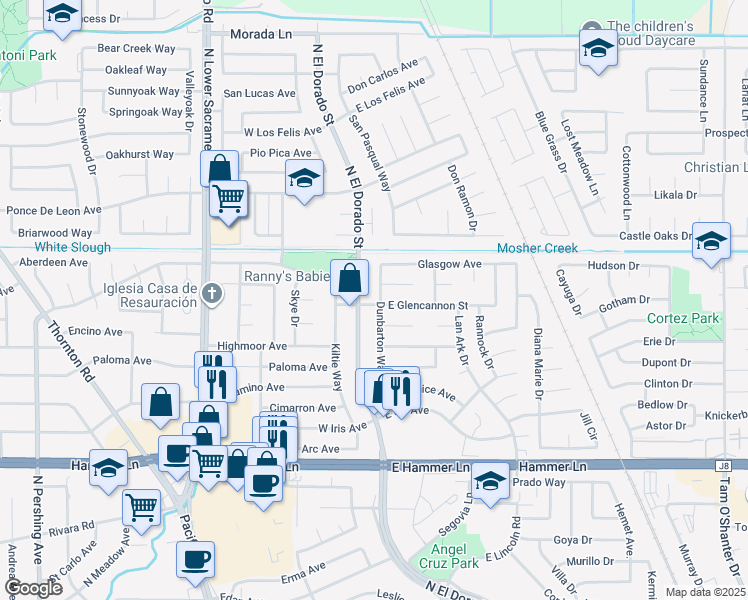748x600 pixels.
Task: Open the restaurant marker east of Dunbarton Way
Action: (x=401, y=388)
